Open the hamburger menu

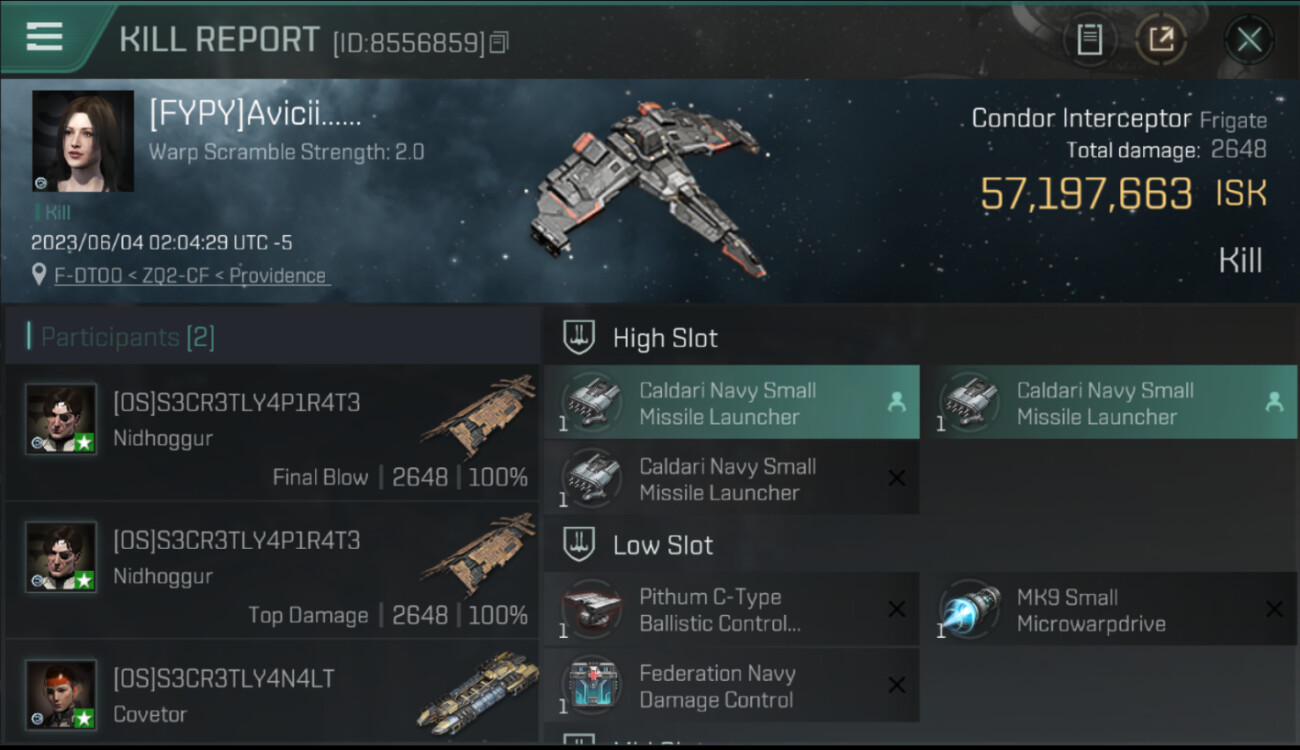44,37
